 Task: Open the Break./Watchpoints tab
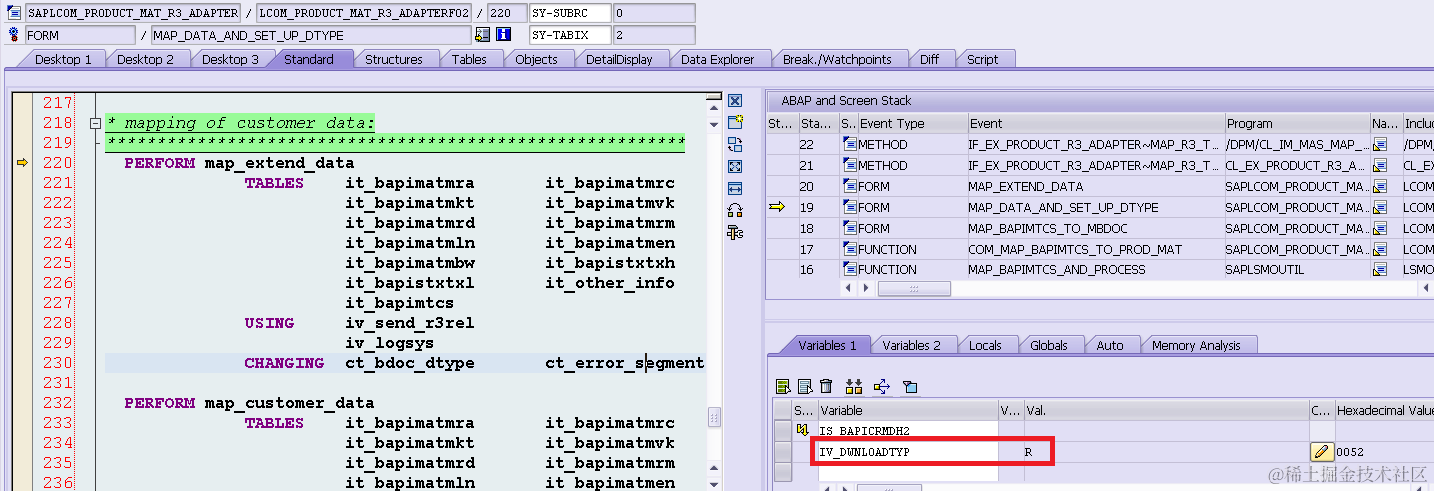837,59
